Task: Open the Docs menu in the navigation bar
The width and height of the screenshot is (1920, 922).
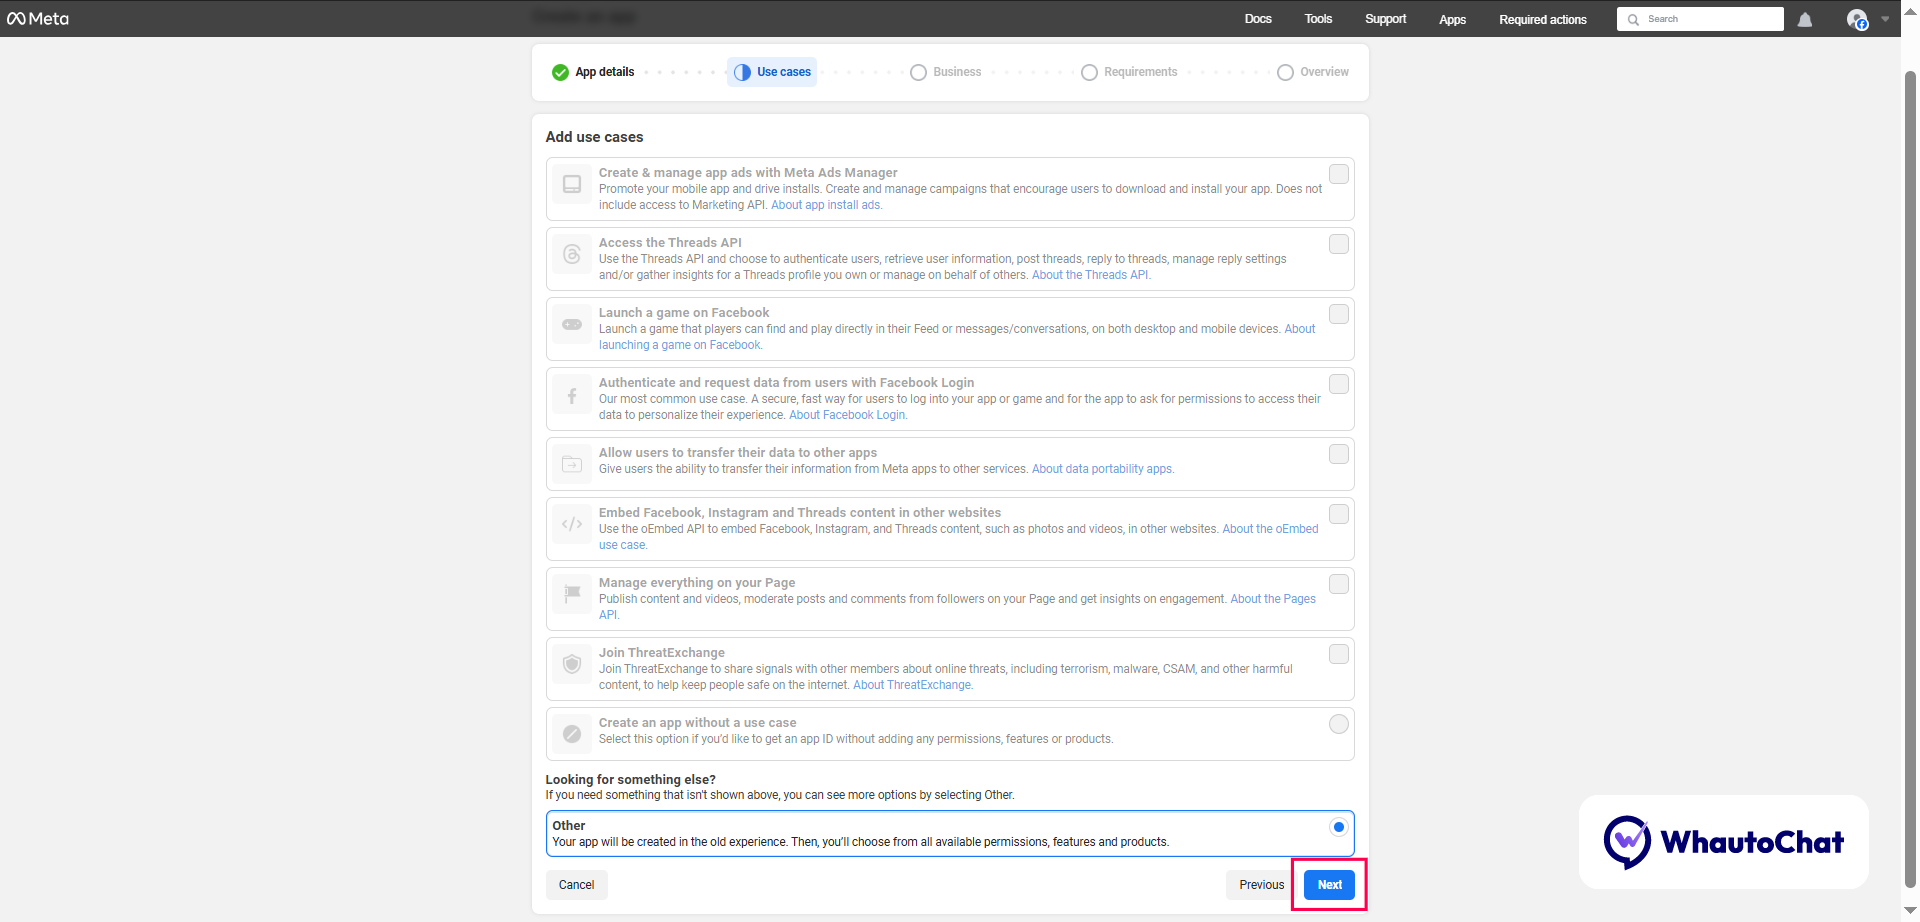Action: click(1258, 18)
